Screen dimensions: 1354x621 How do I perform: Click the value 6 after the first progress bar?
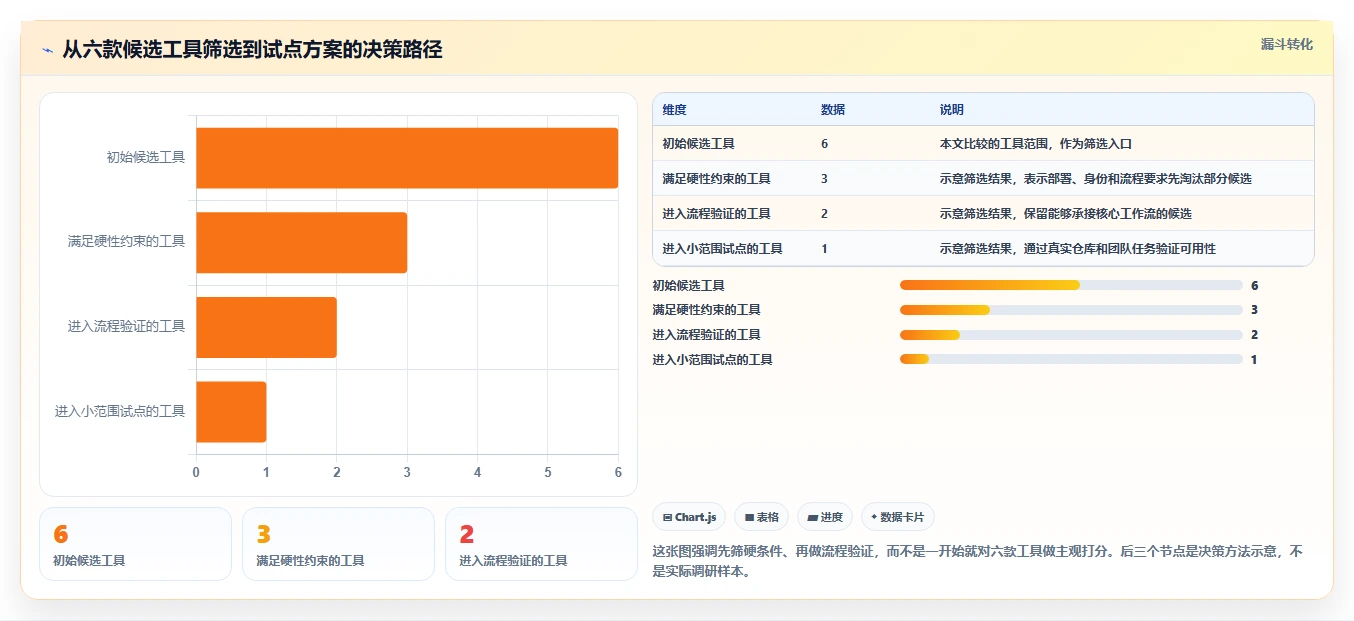pyautogui.click(x=1254, y=286)
